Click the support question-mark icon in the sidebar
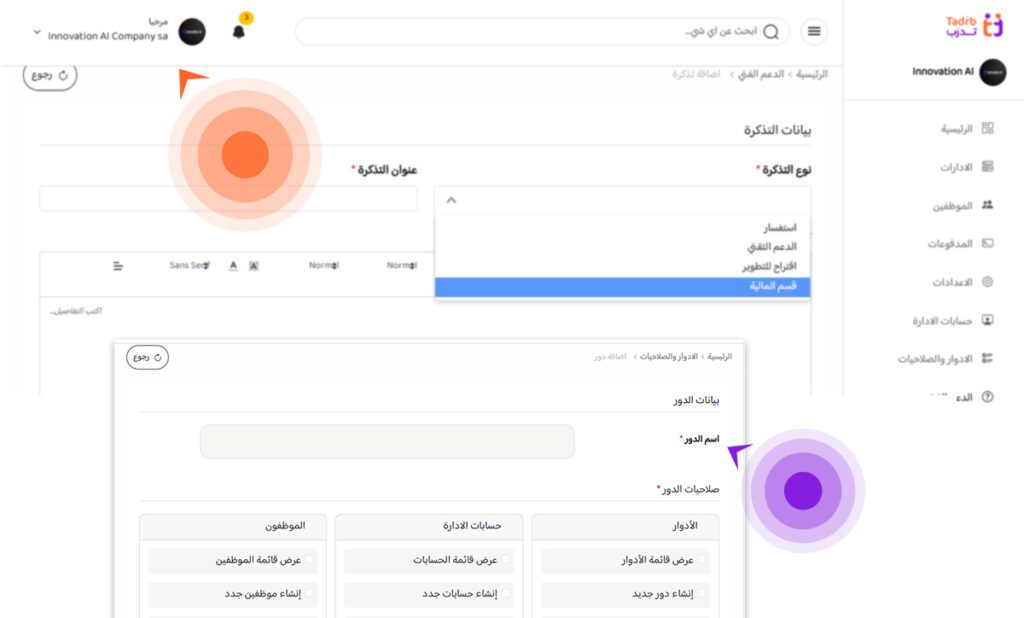 tap(987, 397)
